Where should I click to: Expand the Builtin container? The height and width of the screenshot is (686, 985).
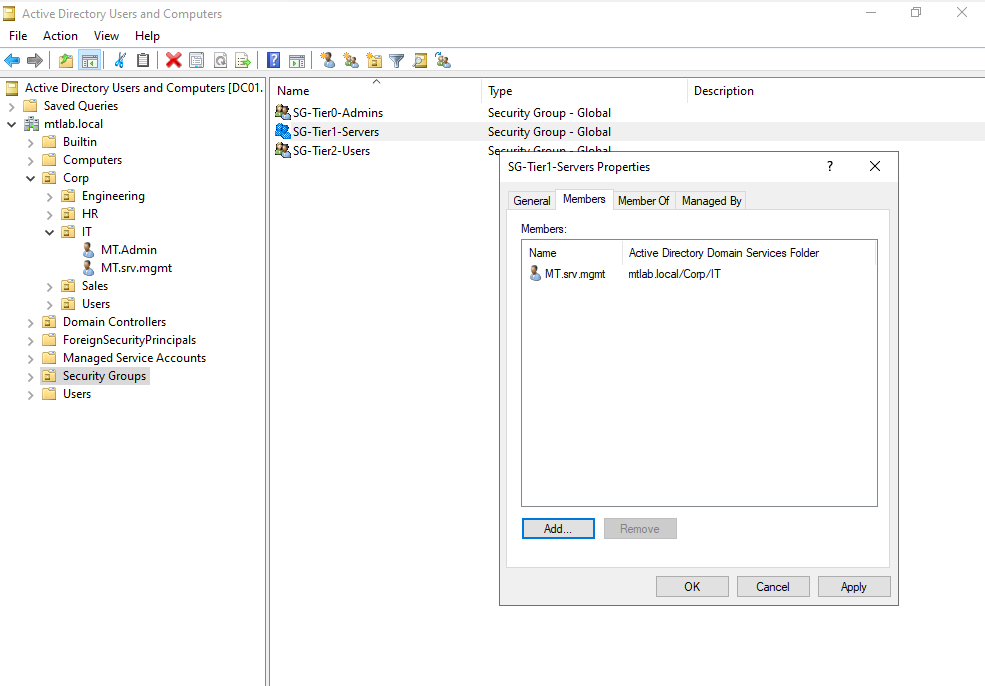[30, 143]
